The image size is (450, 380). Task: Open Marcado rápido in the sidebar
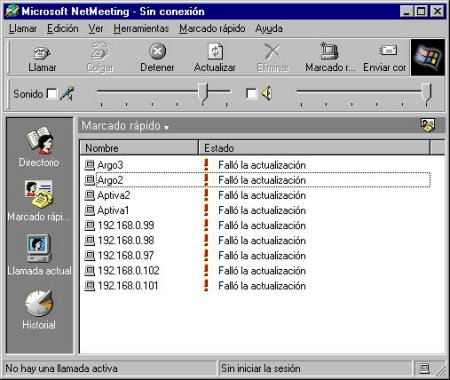tap(39, 201)
